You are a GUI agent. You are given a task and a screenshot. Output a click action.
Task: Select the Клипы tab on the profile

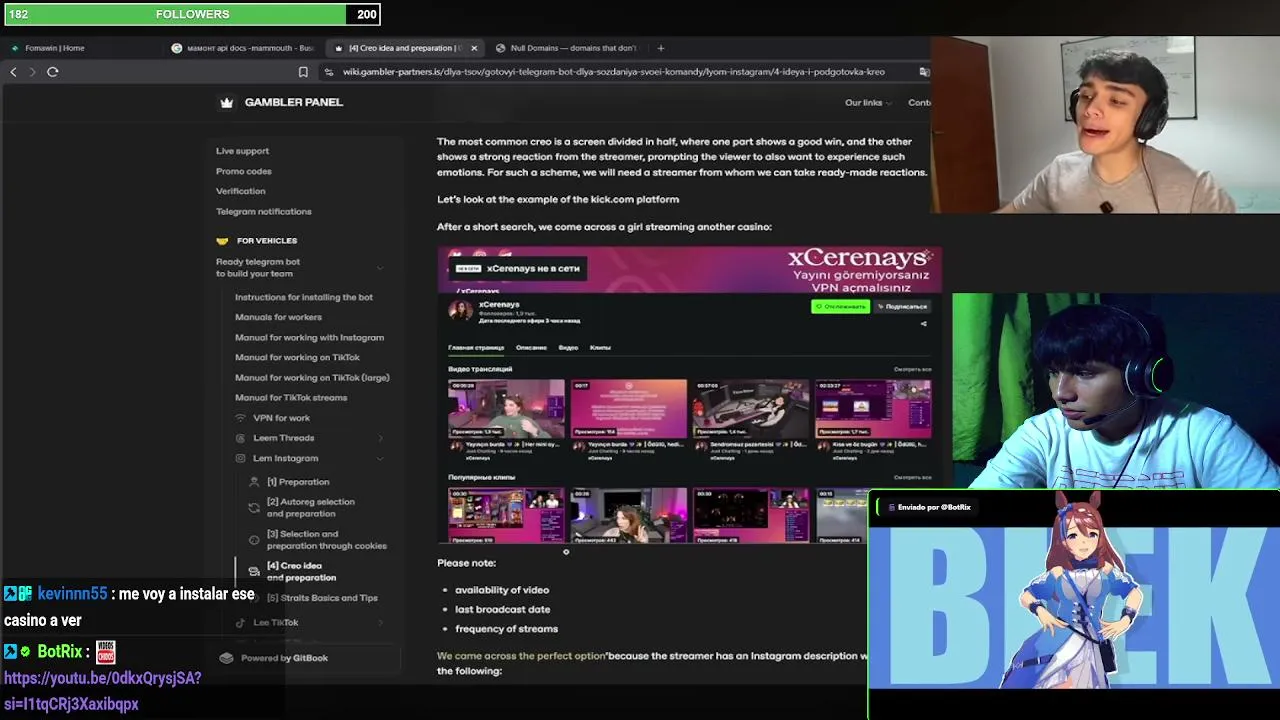(600, 348)
